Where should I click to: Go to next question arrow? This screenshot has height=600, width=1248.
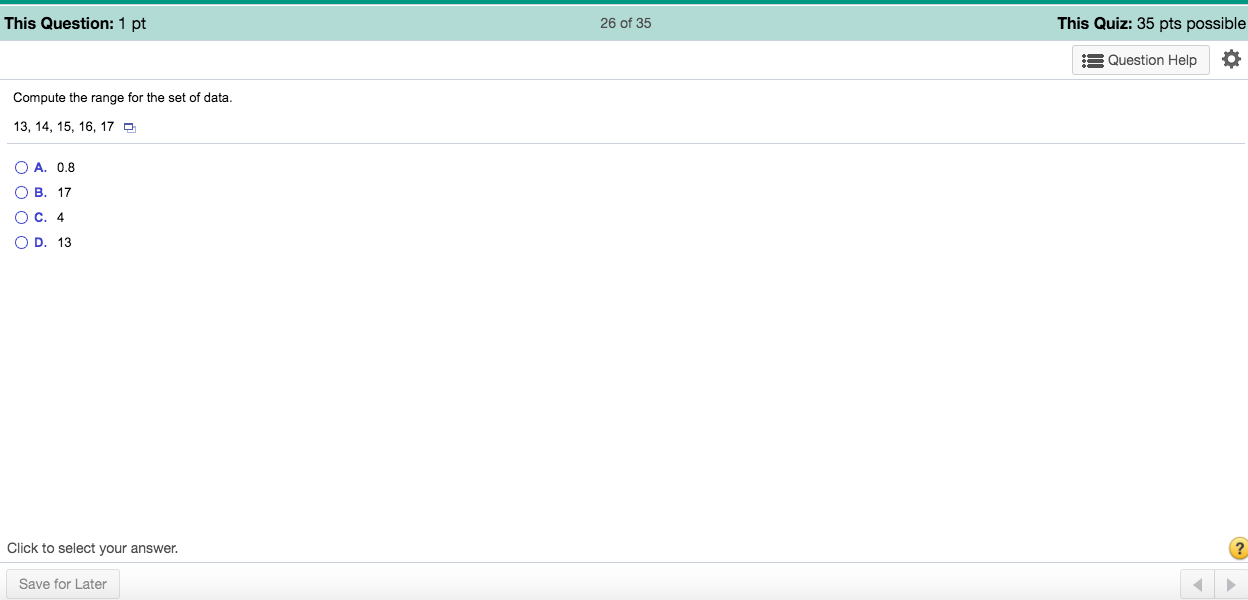pos(1231,584)
